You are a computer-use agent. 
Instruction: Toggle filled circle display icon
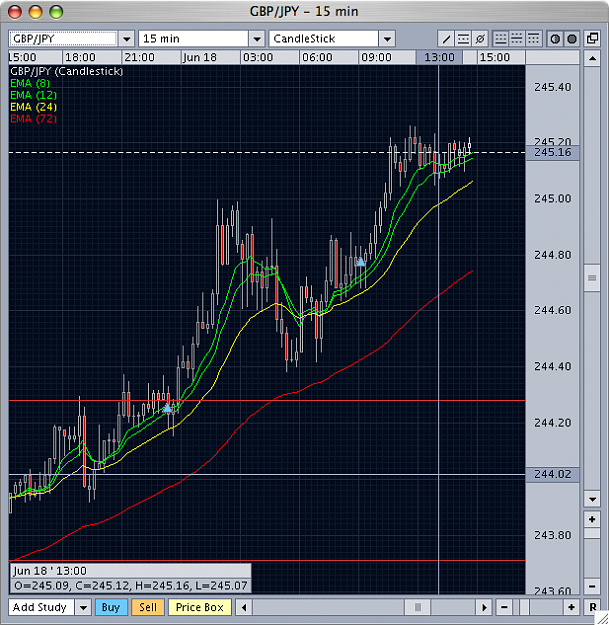tap(572, 39)
